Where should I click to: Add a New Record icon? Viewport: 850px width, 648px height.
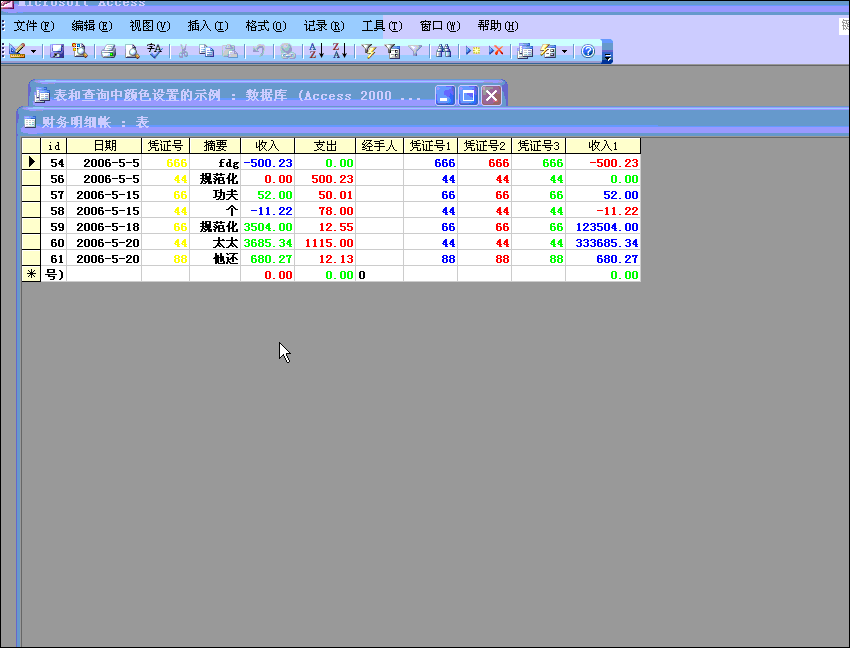point(472,51)
